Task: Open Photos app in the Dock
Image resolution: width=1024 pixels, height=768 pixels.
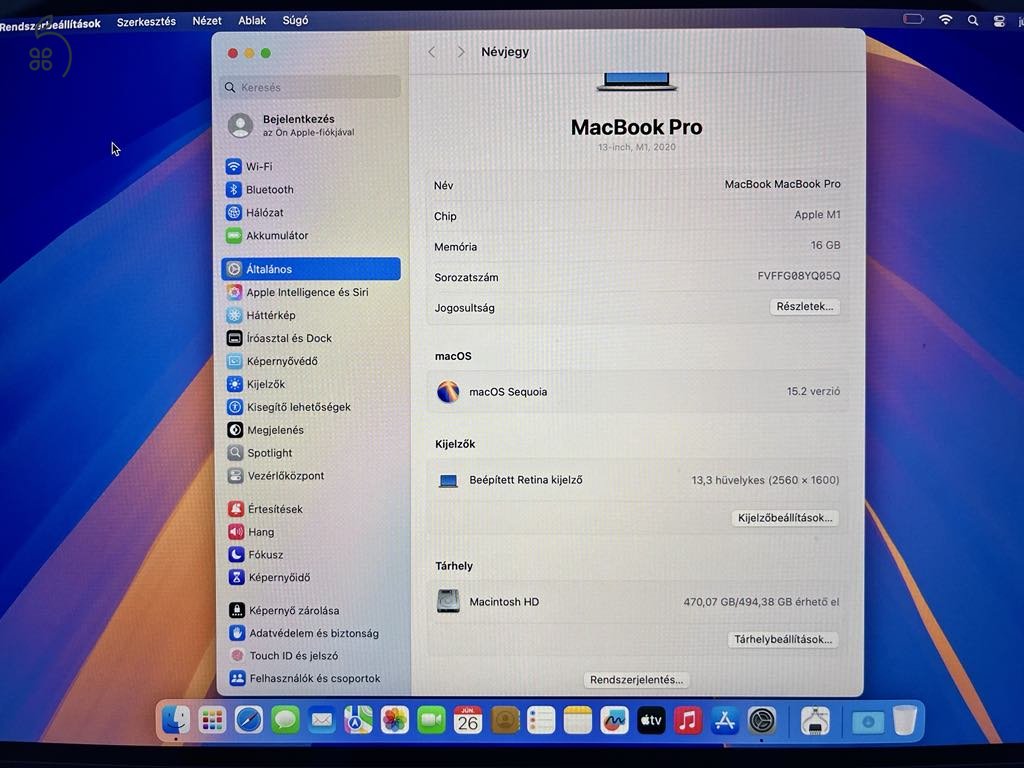Action: coord(395,720)
